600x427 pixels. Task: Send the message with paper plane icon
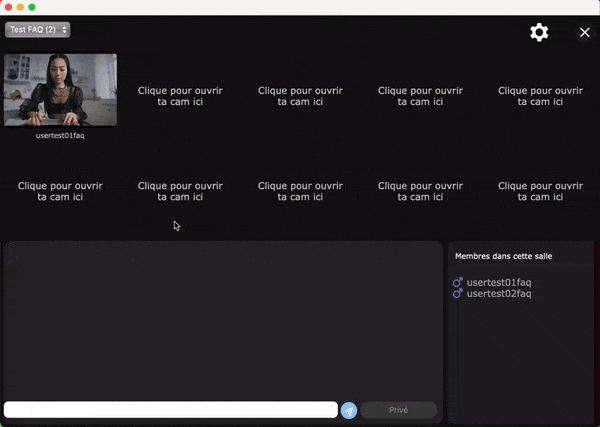click(x=349, y=411)
